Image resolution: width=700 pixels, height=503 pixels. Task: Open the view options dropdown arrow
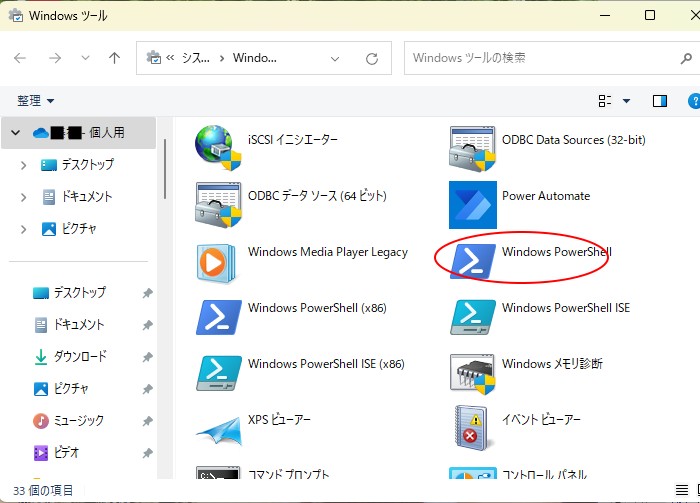point(626,101)
